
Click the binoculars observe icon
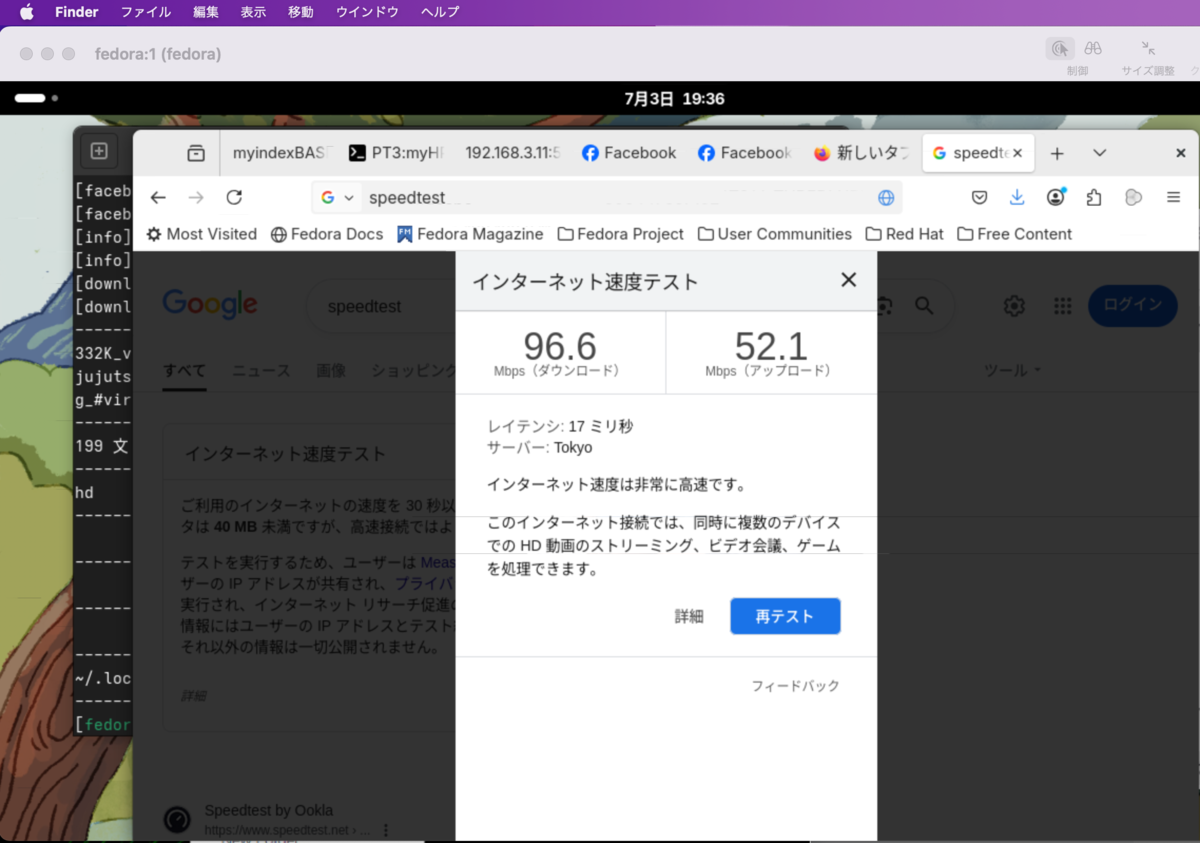pos(1093,48)
